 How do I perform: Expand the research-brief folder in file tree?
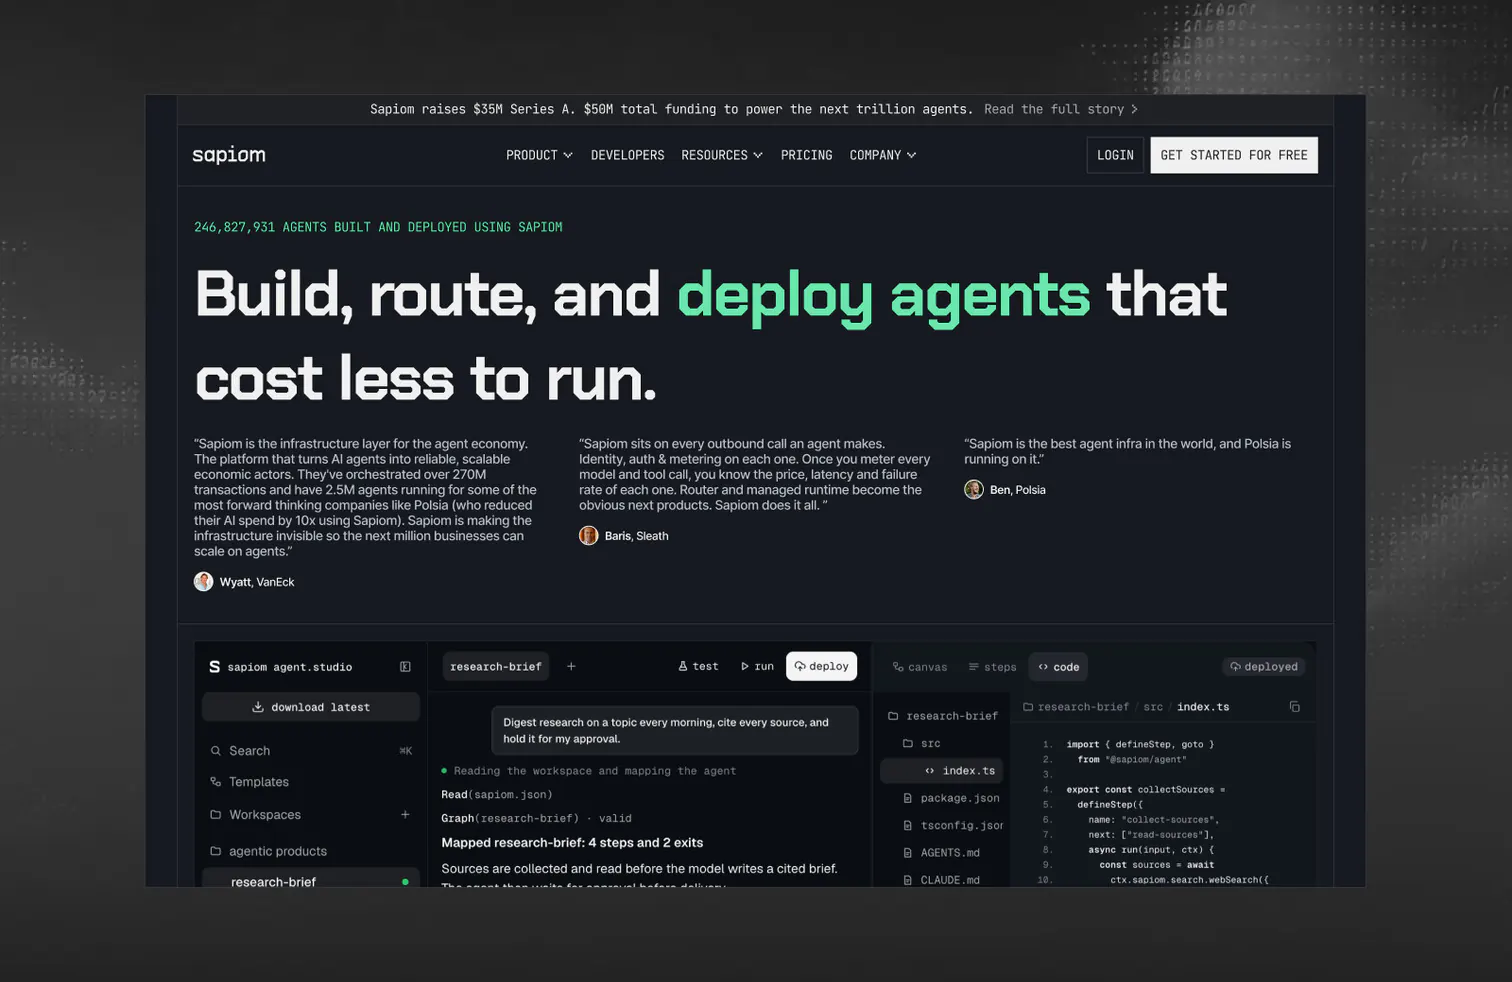(x=942, y=716)
